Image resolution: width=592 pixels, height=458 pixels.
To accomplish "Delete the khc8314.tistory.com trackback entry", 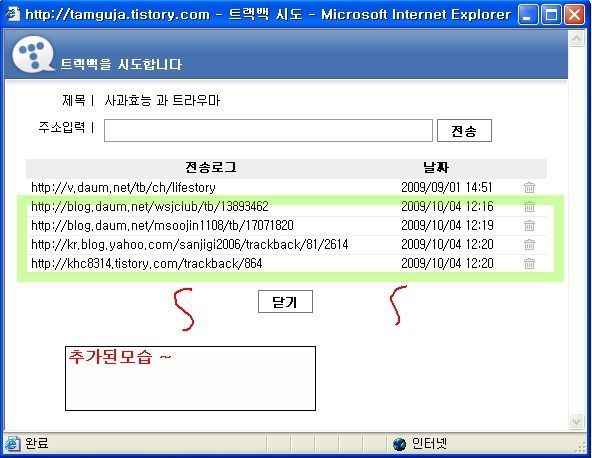I will (x=529, y=263).
